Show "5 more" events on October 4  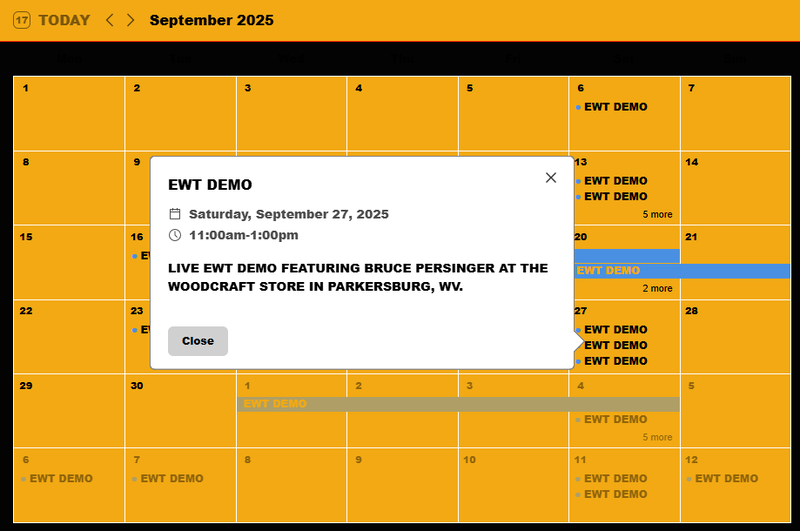click(657, 437)
